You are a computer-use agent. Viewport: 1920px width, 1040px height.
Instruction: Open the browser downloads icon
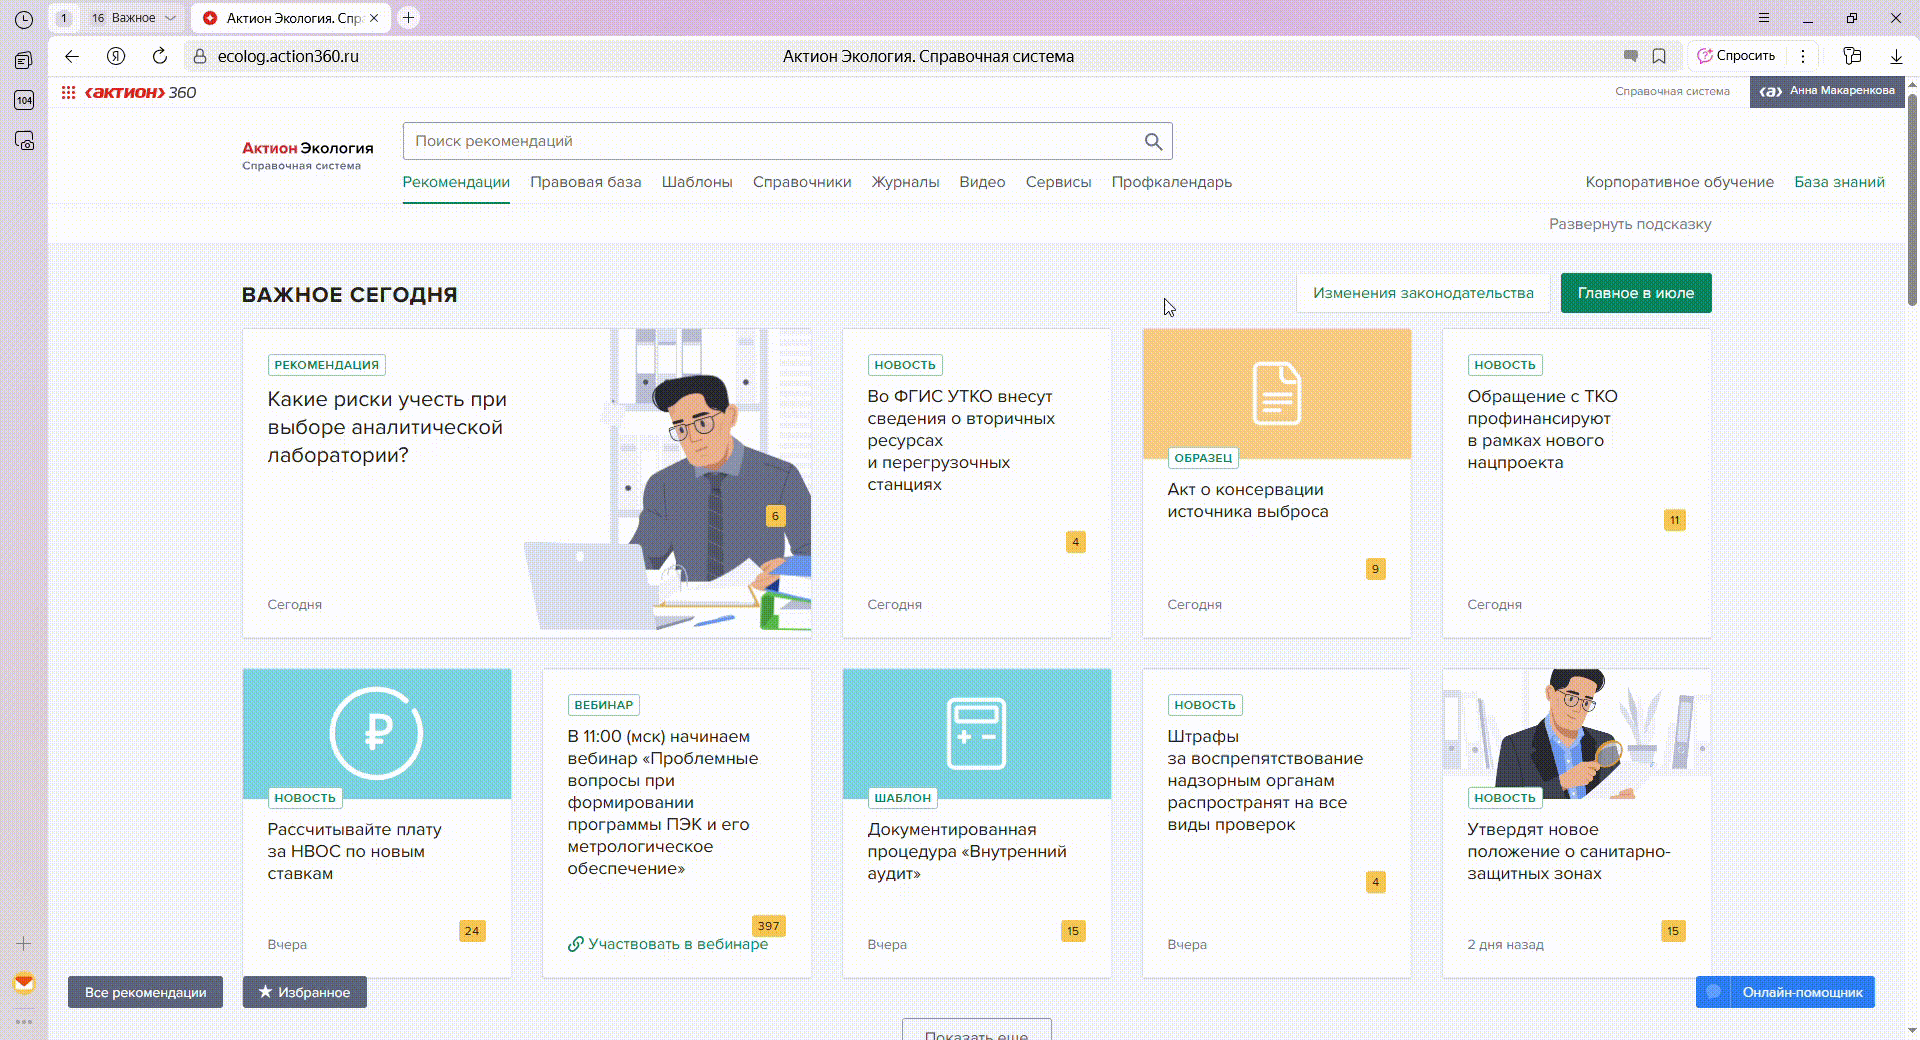click(1895, 56)
